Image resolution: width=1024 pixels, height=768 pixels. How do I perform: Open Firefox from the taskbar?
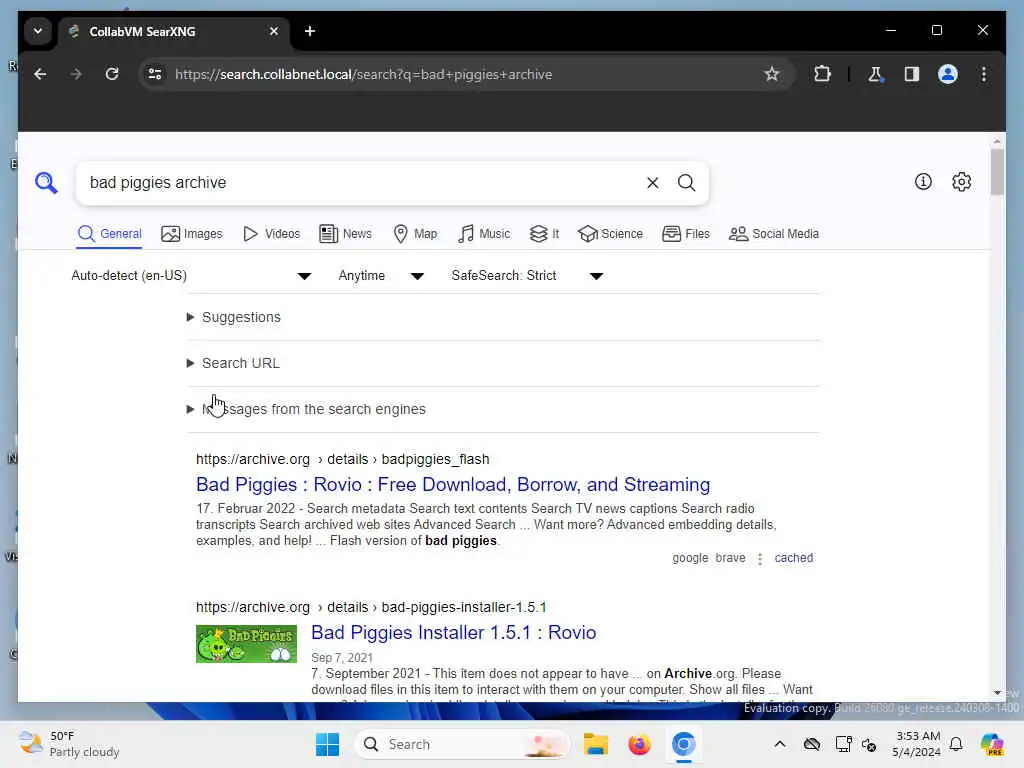(x=639, y=744)
